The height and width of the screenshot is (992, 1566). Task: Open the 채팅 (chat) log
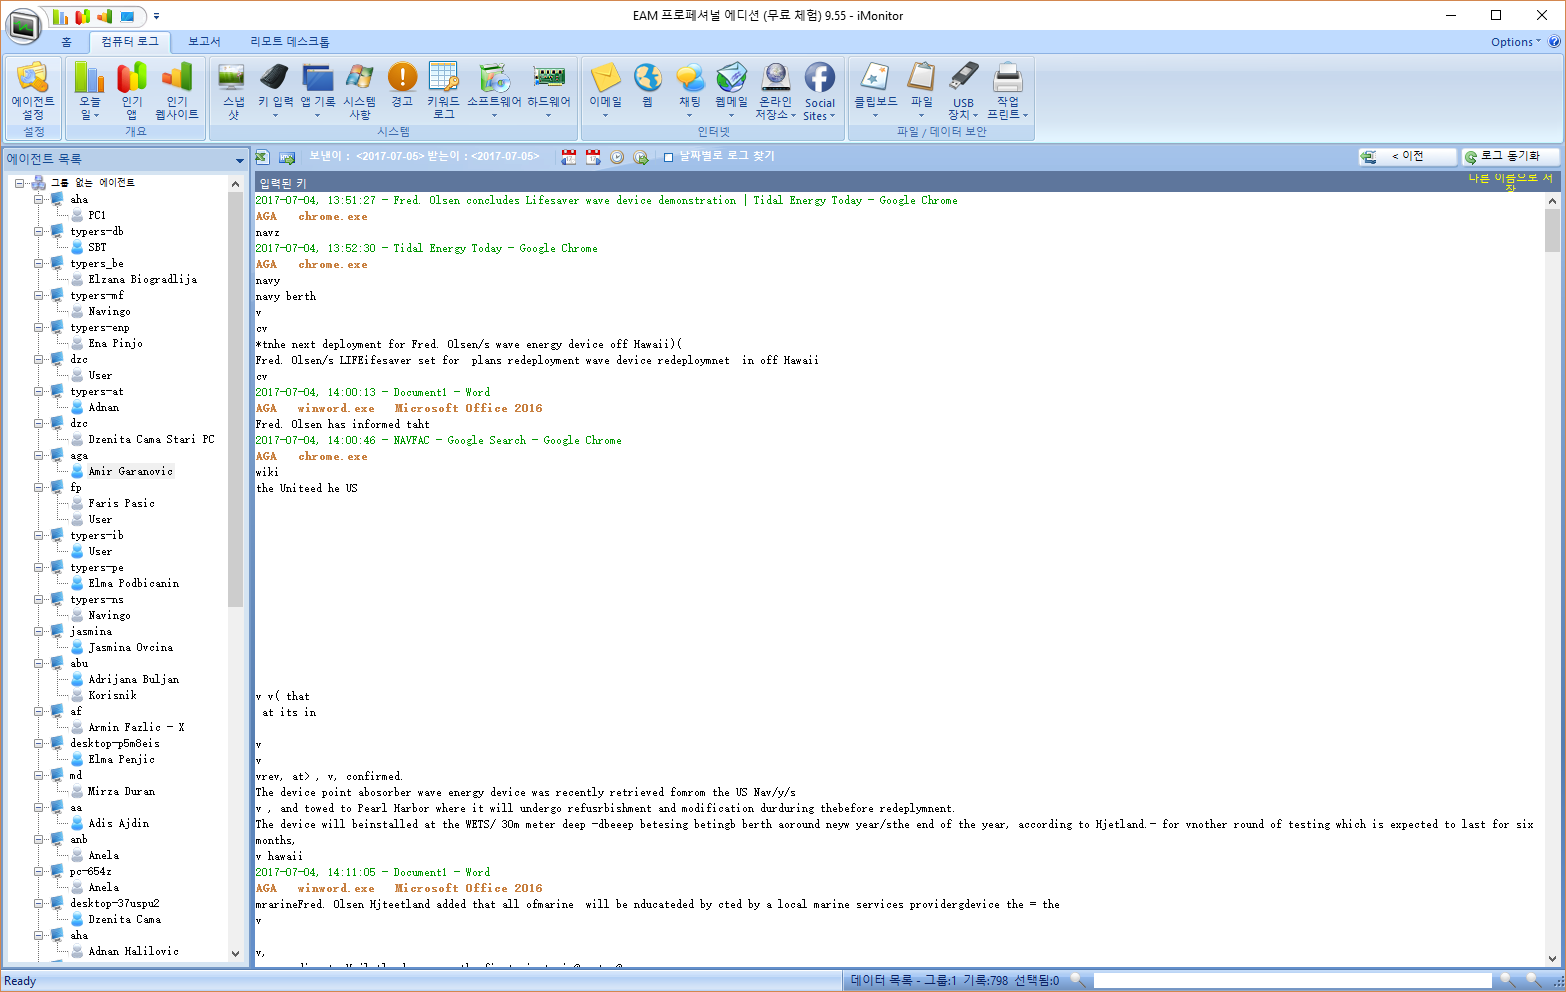[x=690, y=92]
